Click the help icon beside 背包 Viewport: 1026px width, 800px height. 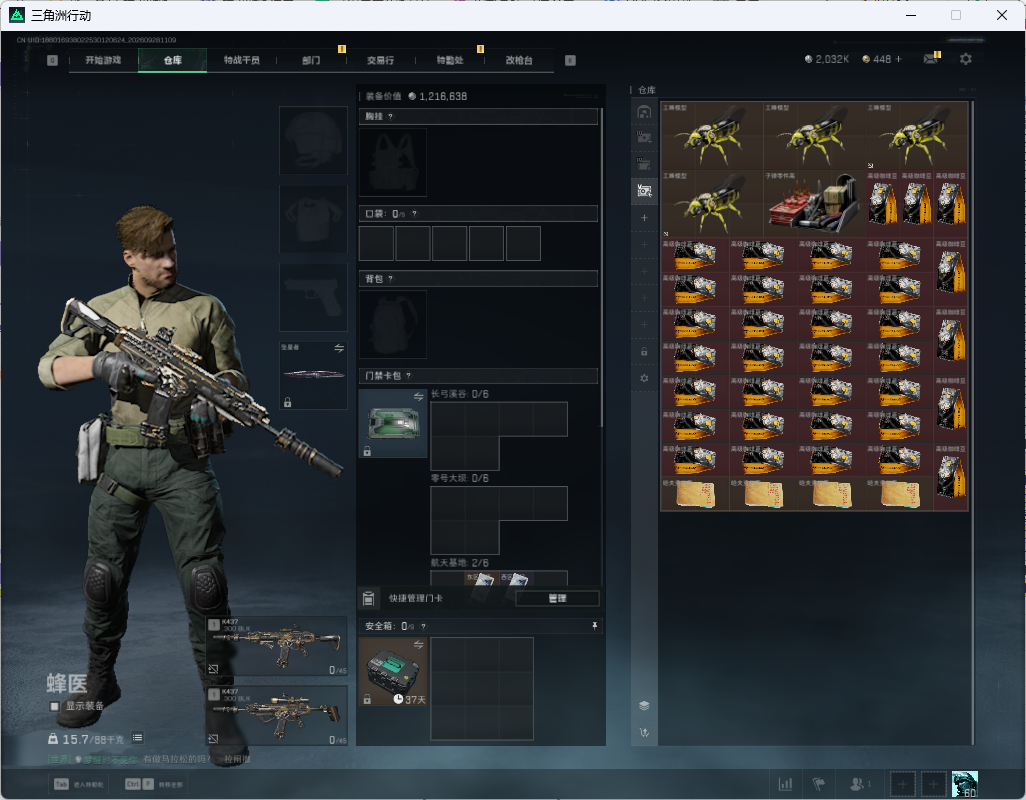click(x=391, y=279)
